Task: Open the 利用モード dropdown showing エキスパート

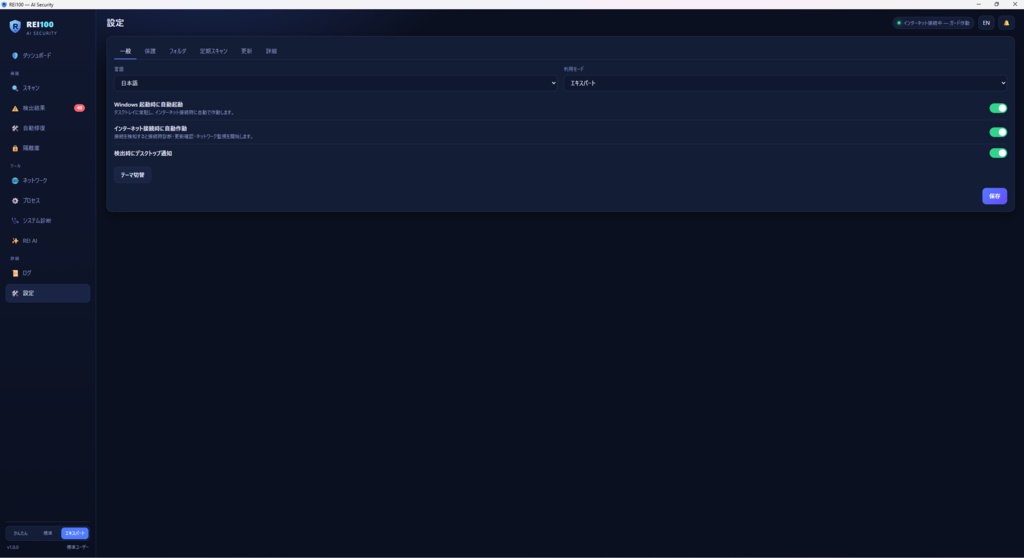Action: [x=786, y=83]
